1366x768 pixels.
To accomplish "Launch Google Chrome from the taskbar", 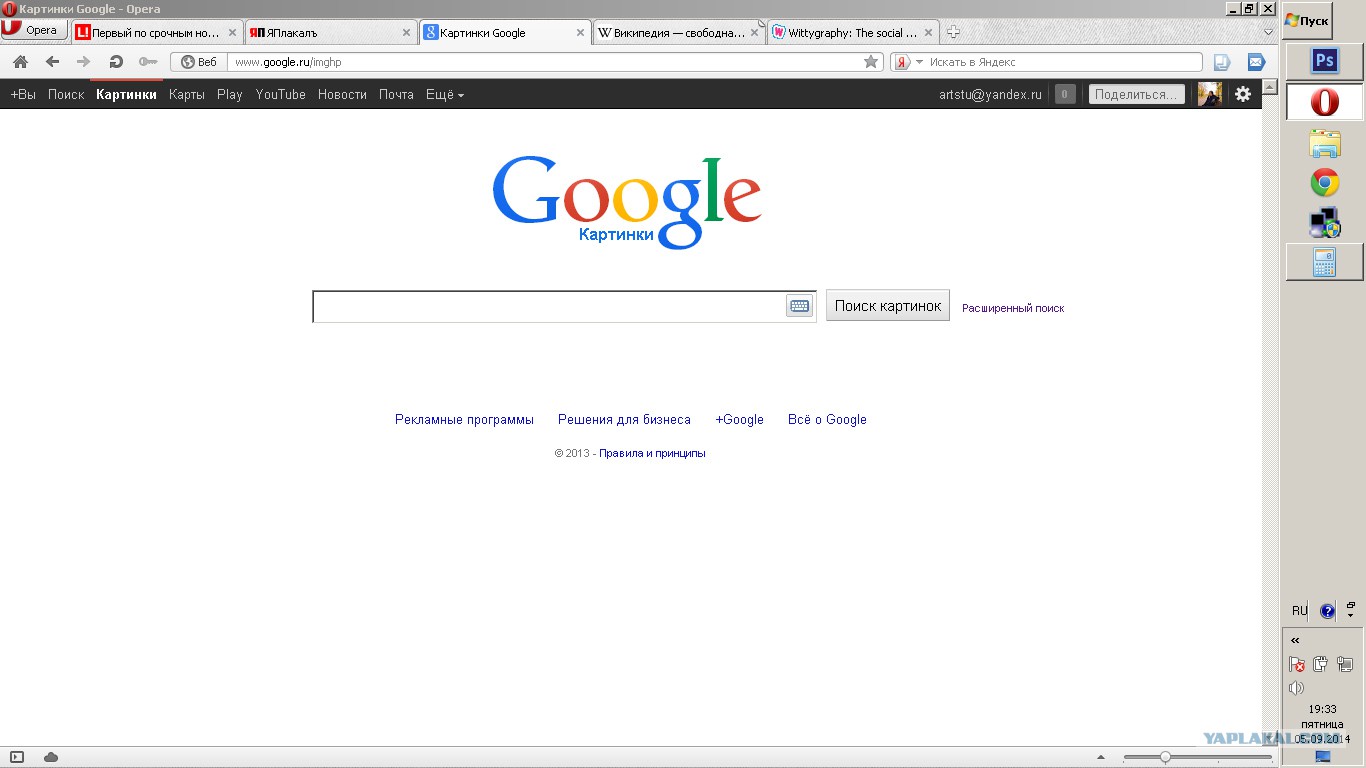I will tap(1325, 183).
